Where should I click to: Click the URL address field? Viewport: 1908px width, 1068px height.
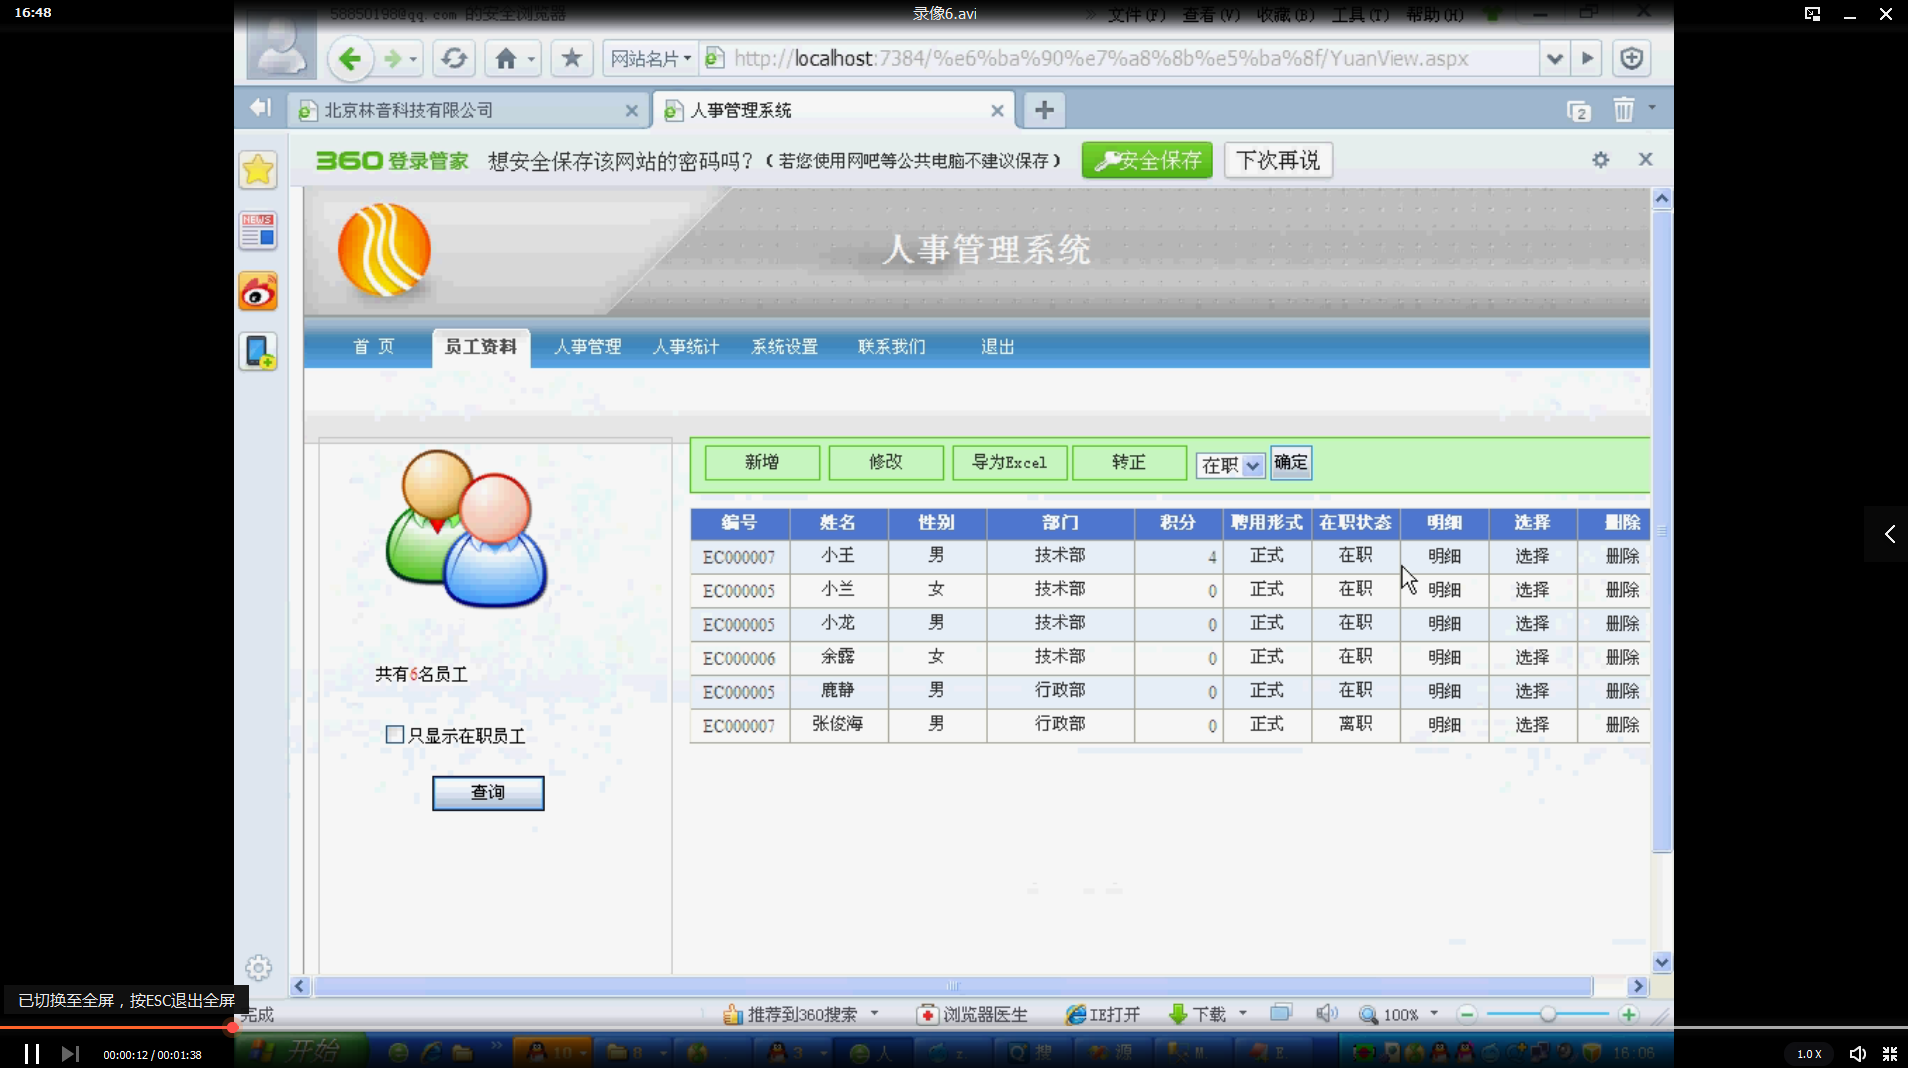pyautogui.click(x=1120, y=59)
